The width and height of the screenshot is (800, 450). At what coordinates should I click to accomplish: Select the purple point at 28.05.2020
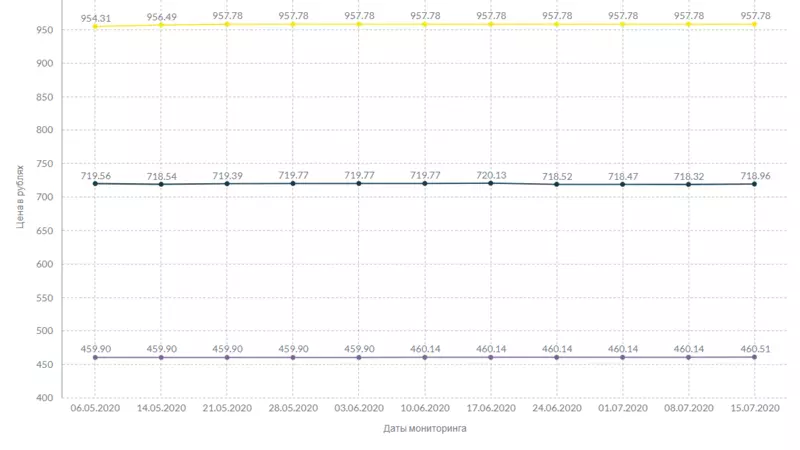click(x=293, y=357)
